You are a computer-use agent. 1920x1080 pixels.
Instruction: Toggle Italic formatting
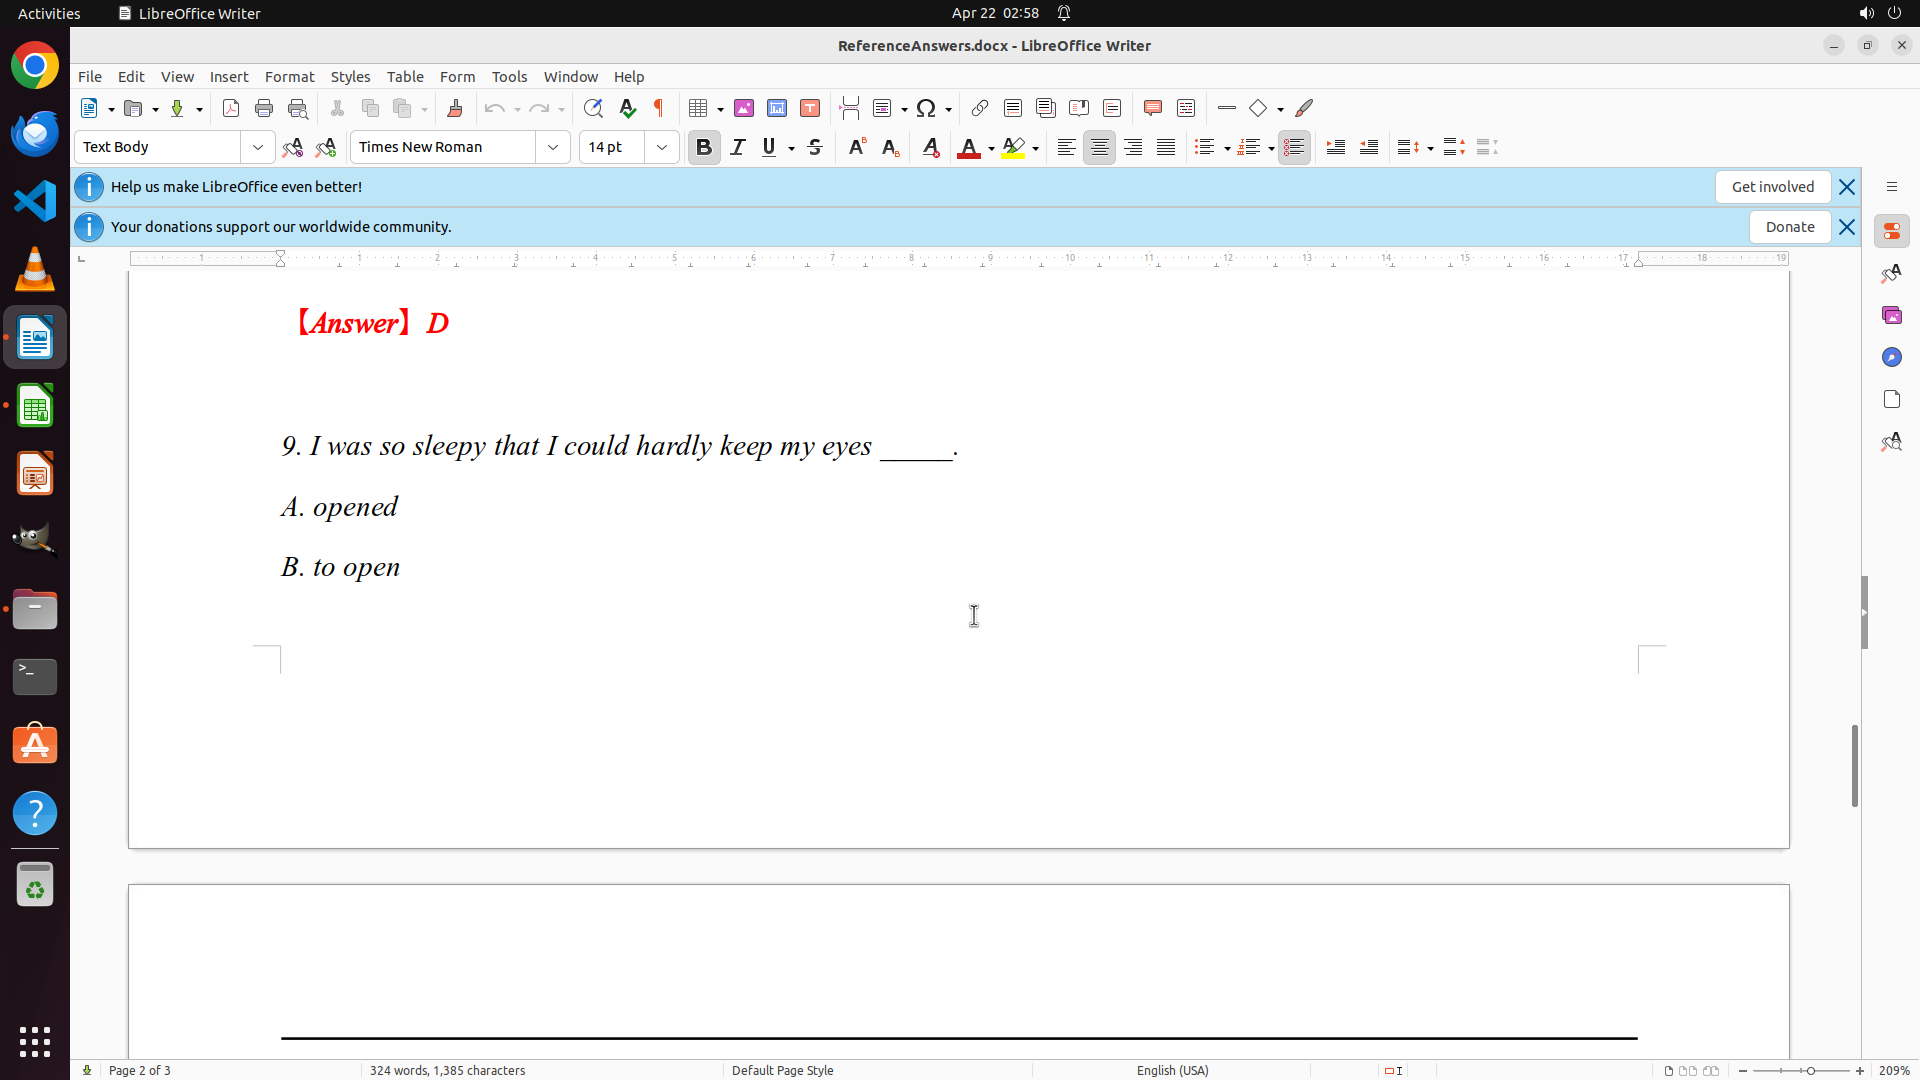(x=738, y=147)
